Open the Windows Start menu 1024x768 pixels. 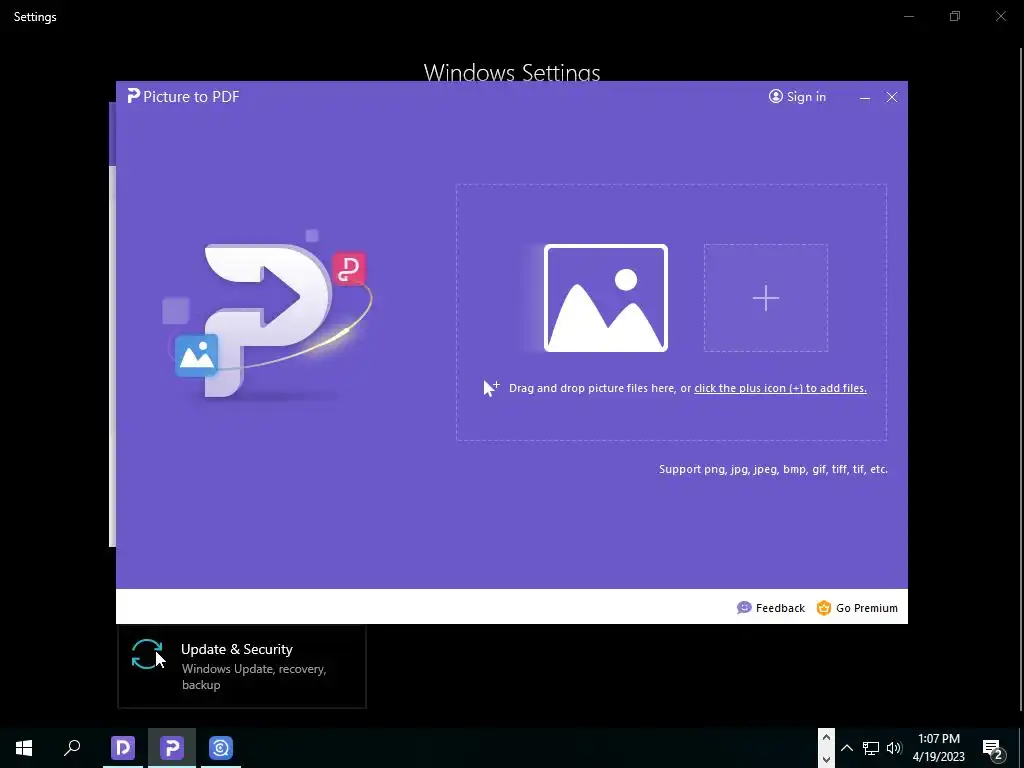coord(24,748)
